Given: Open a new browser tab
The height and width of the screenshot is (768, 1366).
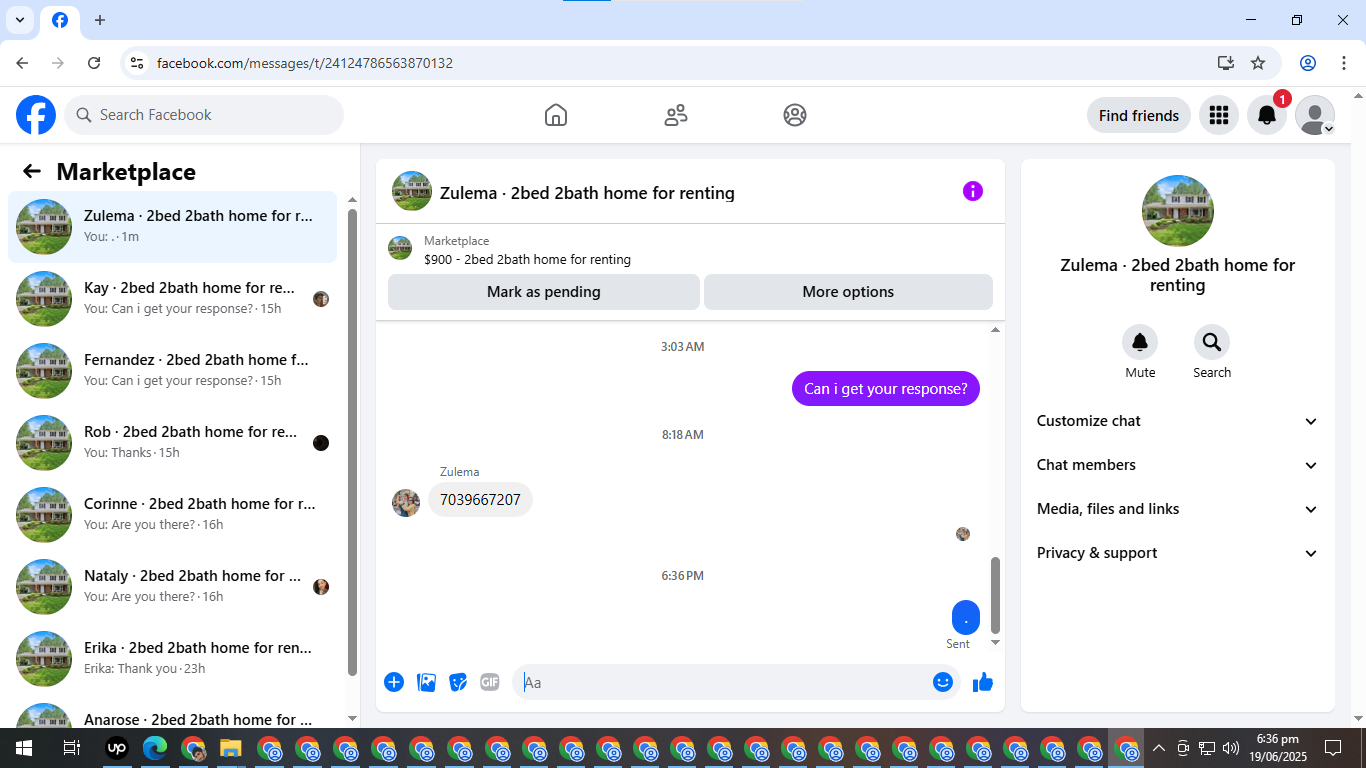Looking at the screenshot, I should click(100, 20).
